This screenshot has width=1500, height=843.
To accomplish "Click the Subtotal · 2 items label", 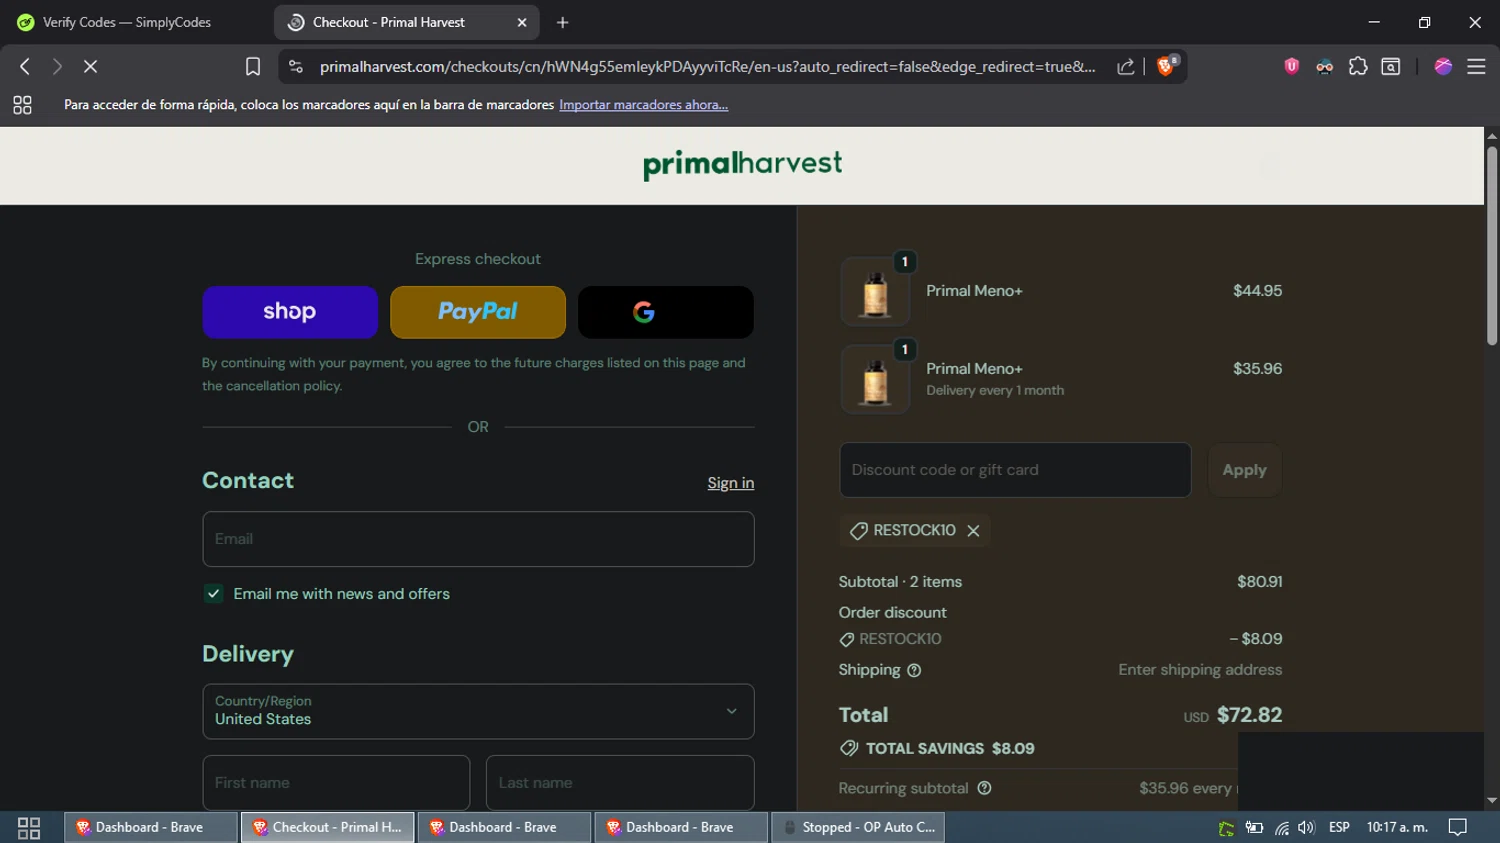I will click(900, 582).
